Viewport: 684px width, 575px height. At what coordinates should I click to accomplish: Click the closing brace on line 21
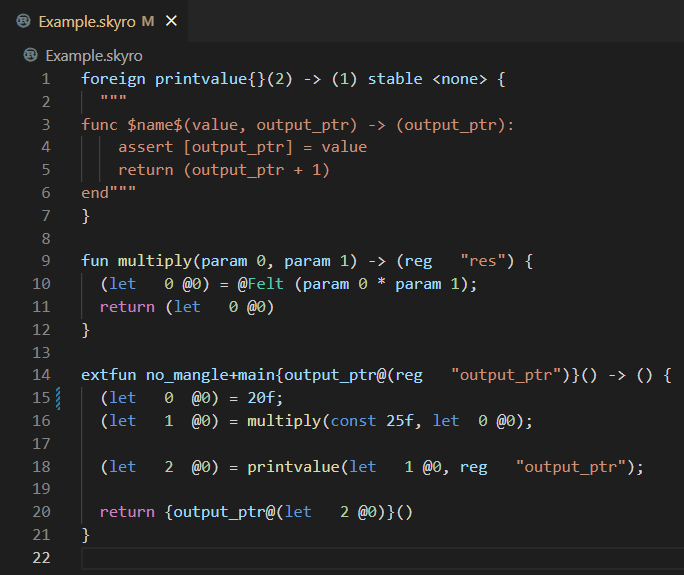[86, 535]
